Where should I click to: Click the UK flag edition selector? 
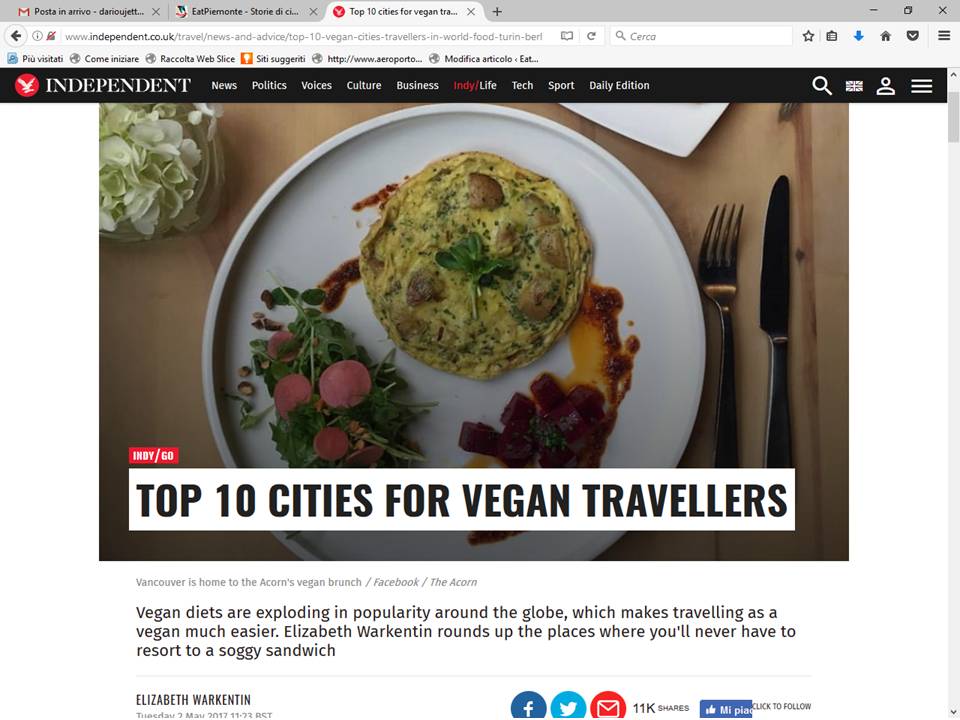[854, 86]
